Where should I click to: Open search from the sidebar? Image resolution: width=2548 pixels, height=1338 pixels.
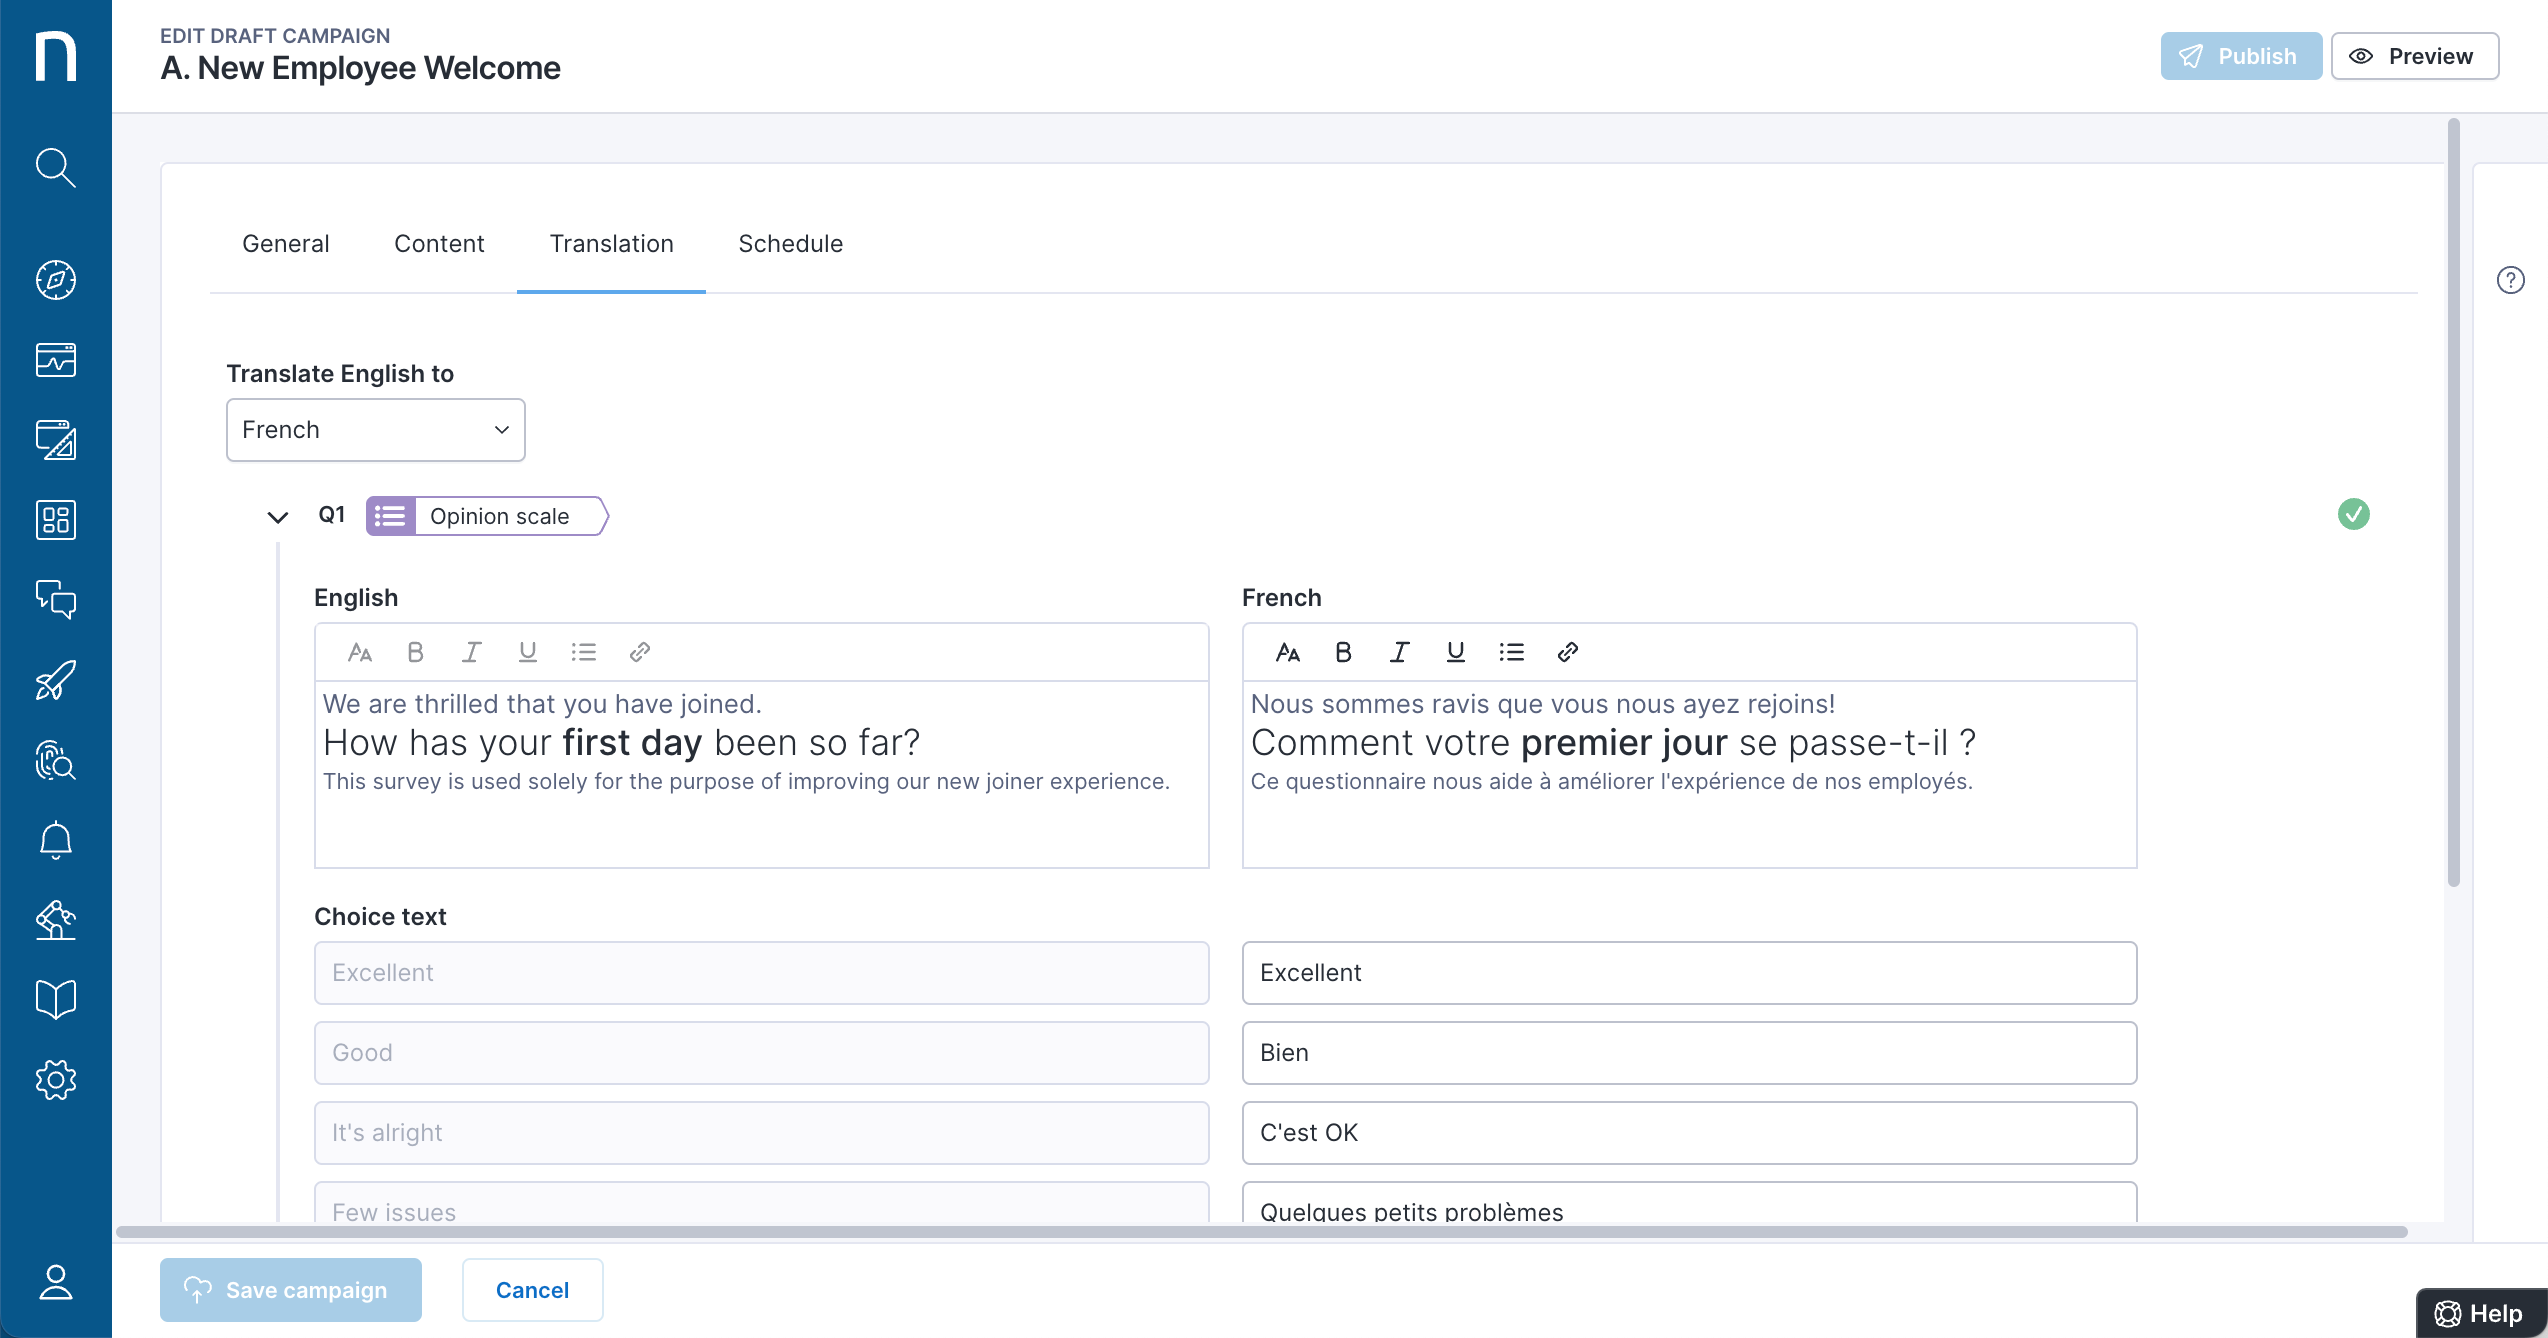tap(56, 168)
